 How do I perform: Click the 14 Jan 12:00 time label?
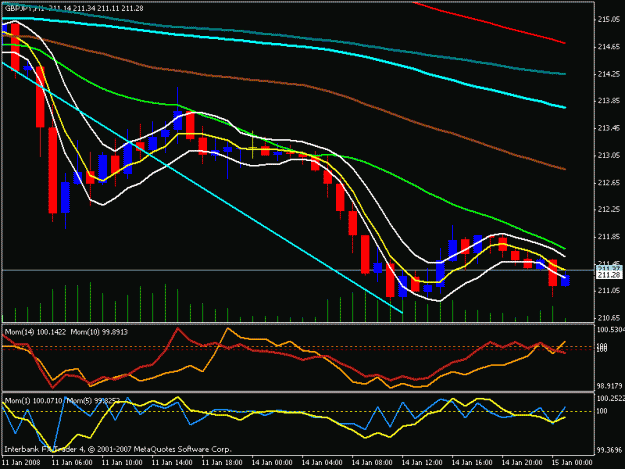click(422, 463)
